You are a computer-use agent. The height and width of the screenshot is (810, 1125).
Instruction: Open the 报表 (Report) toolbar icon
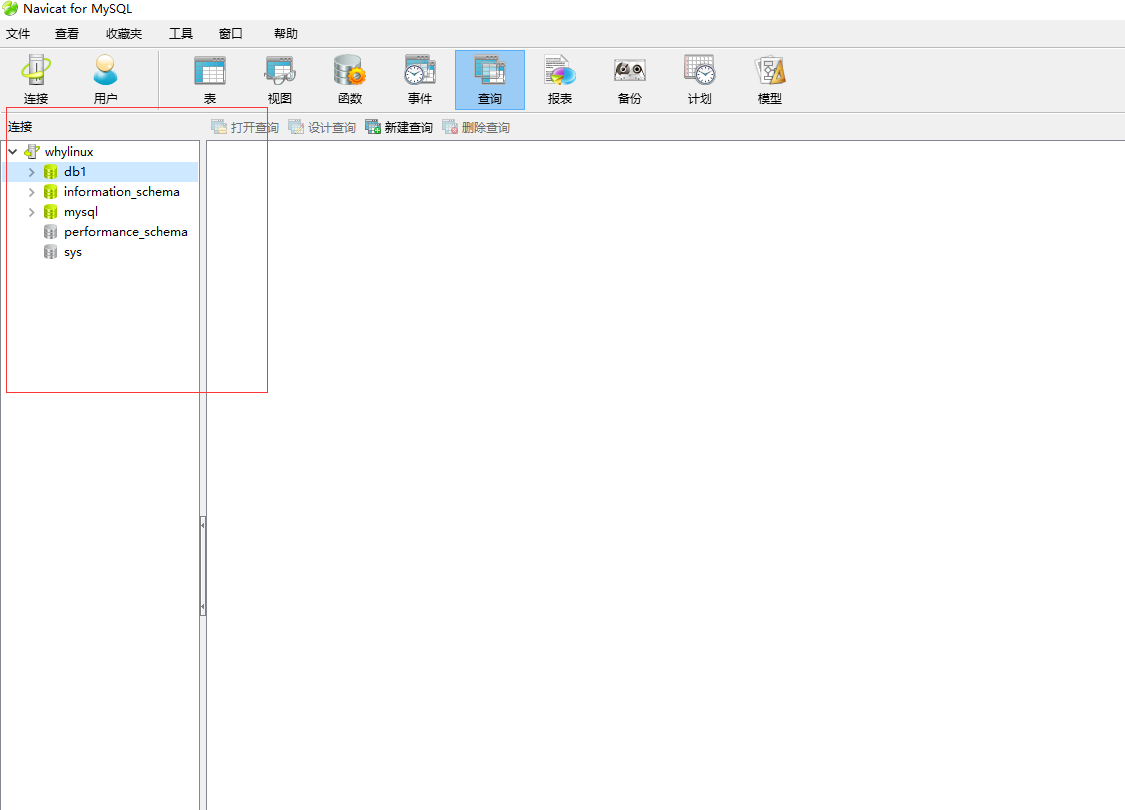click(560, 80)
